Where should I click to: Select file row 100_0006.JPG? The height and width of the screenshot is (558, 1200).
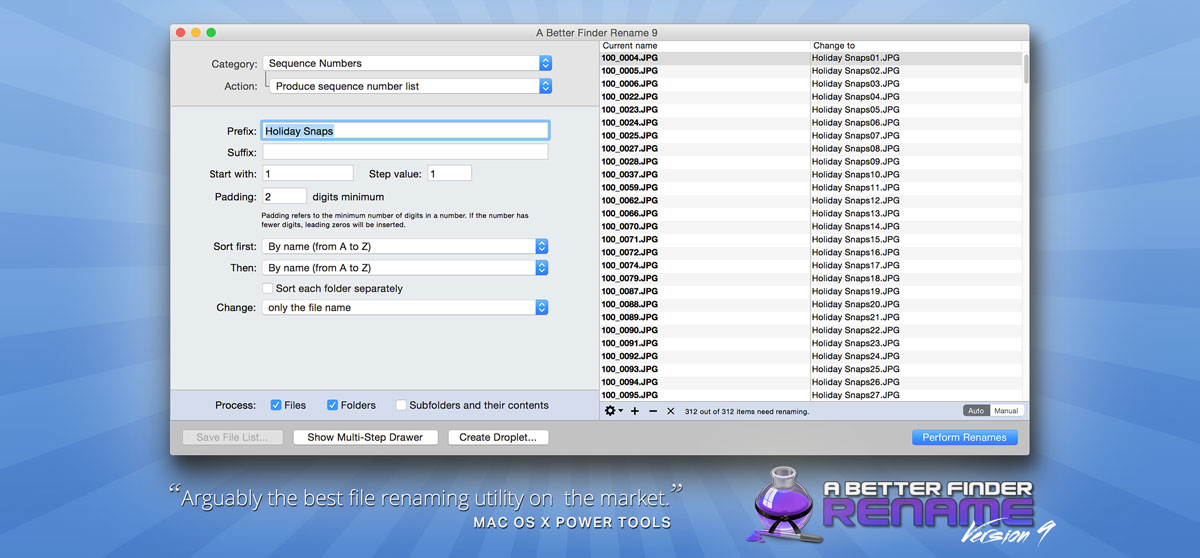(x=811, y=84)
